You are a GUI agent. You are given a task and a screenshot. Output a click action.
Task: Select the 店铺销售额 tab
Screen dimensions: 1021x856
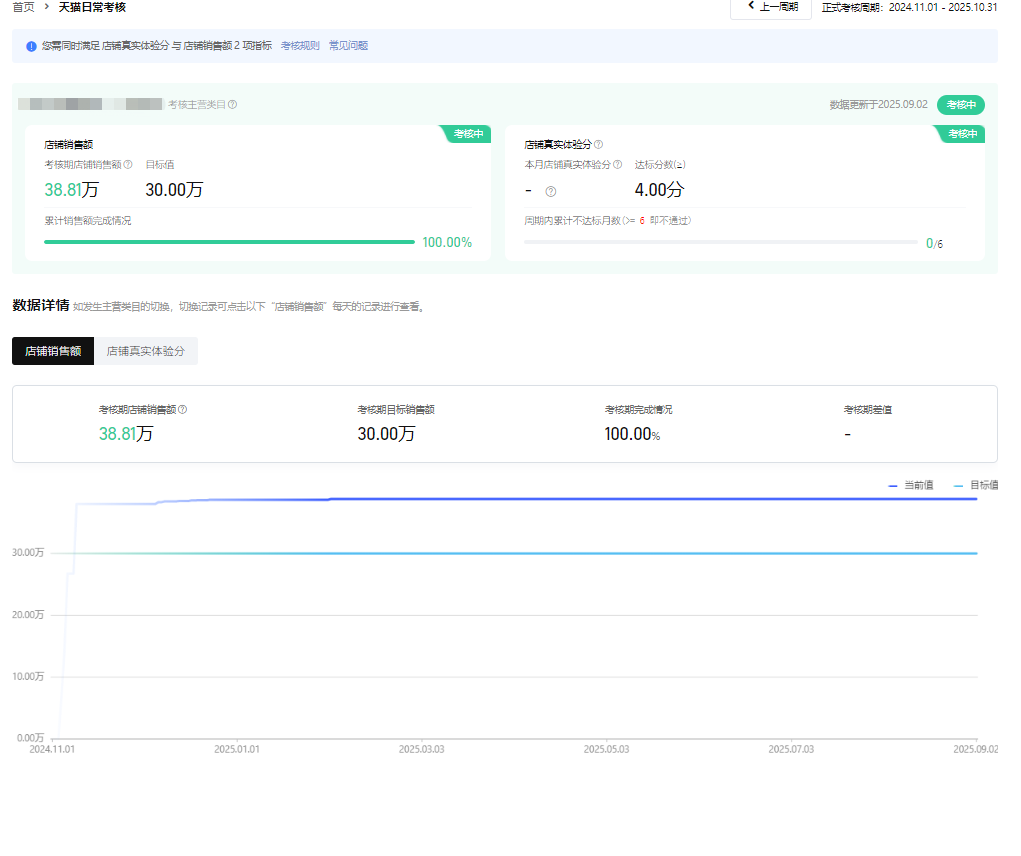(x=53, y=352)
